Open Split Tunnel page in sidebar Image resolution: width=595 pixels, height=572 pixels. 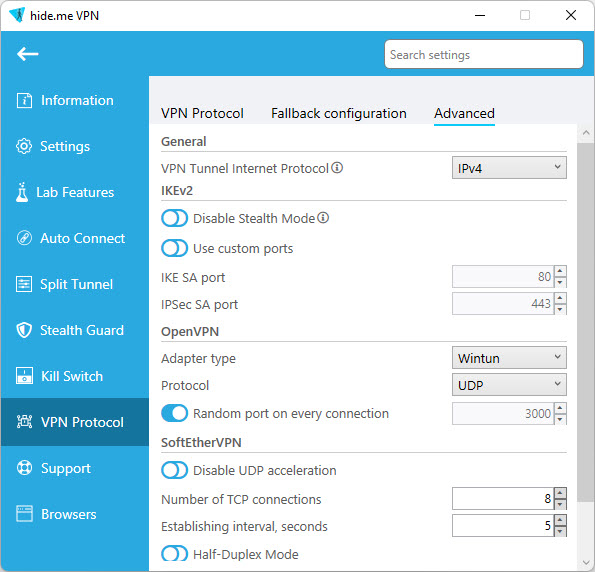click(75, 284)
